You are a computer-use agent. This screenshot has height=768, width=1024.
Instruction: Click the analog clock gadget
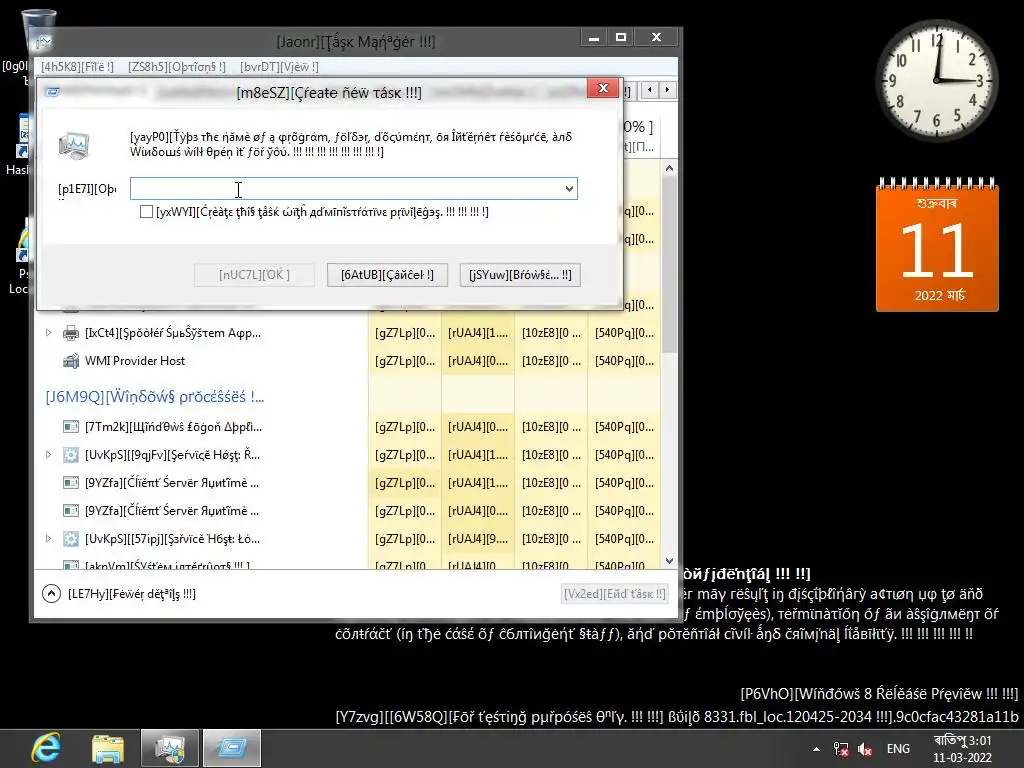pyautogui.click(x=936, y=80)
